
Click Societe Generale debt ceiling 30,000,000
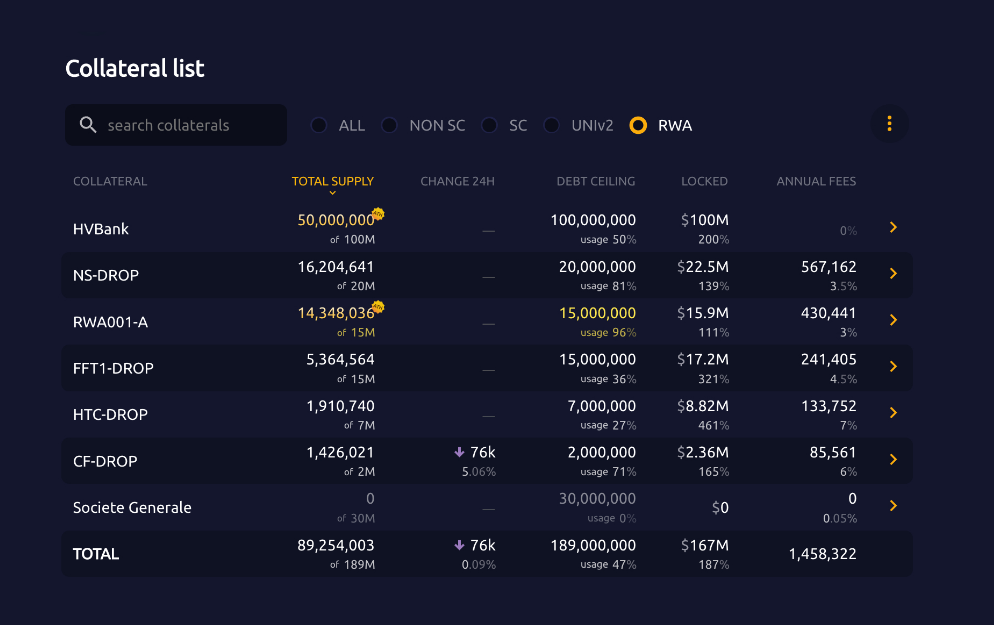pos(597,499)
